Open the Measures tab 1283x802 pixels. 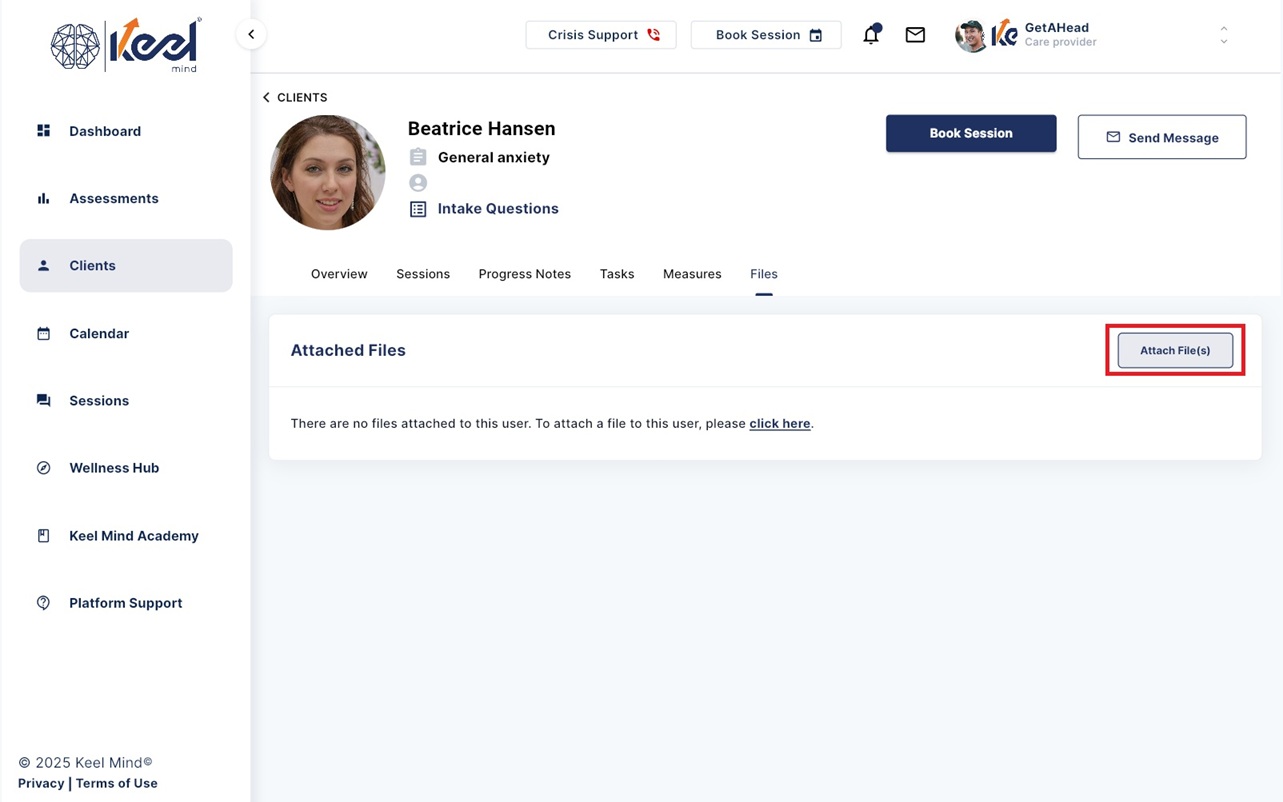692,274
